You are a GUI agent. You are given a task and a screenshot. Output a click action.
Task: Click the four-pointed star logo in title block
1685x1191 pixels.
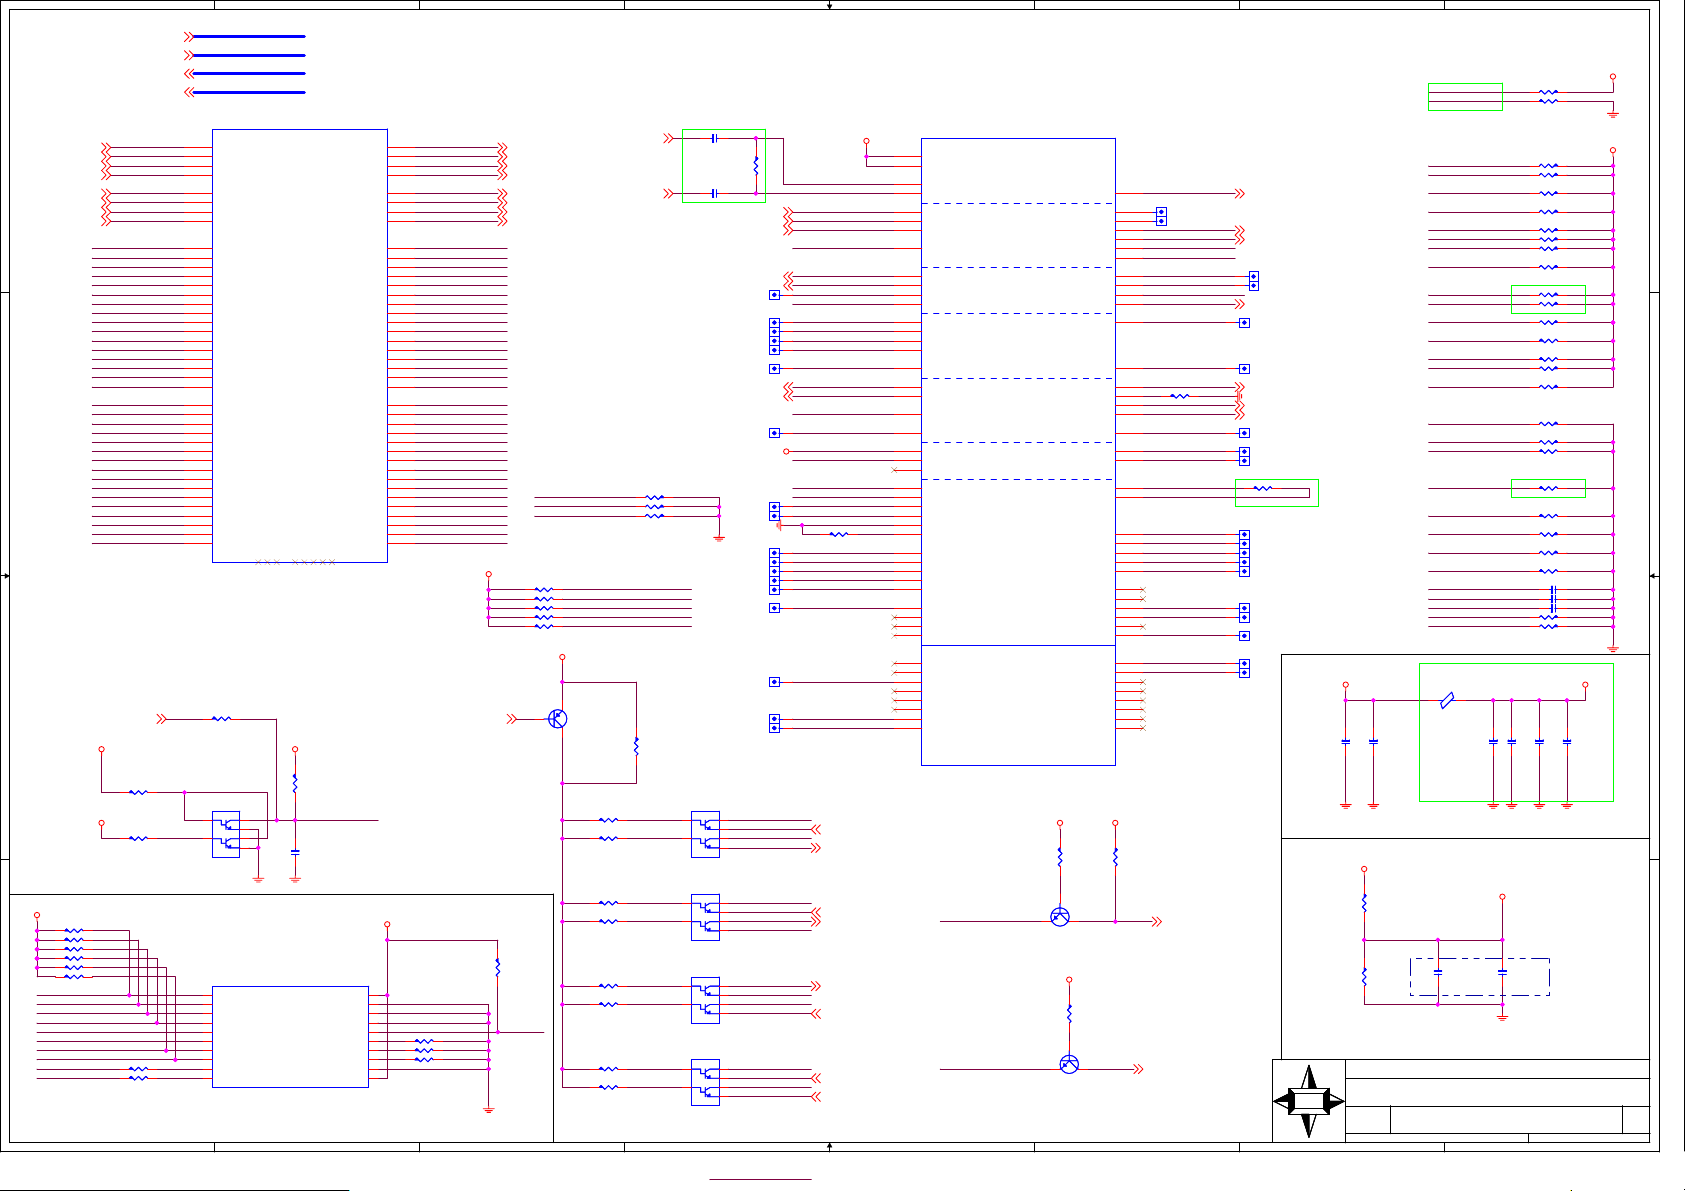click(x=1308, y=1101)
